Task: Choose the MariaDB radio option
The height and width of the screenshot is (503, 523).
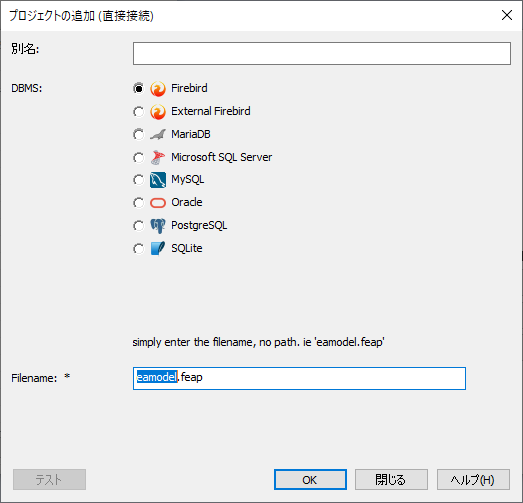Action: point(139,134)
